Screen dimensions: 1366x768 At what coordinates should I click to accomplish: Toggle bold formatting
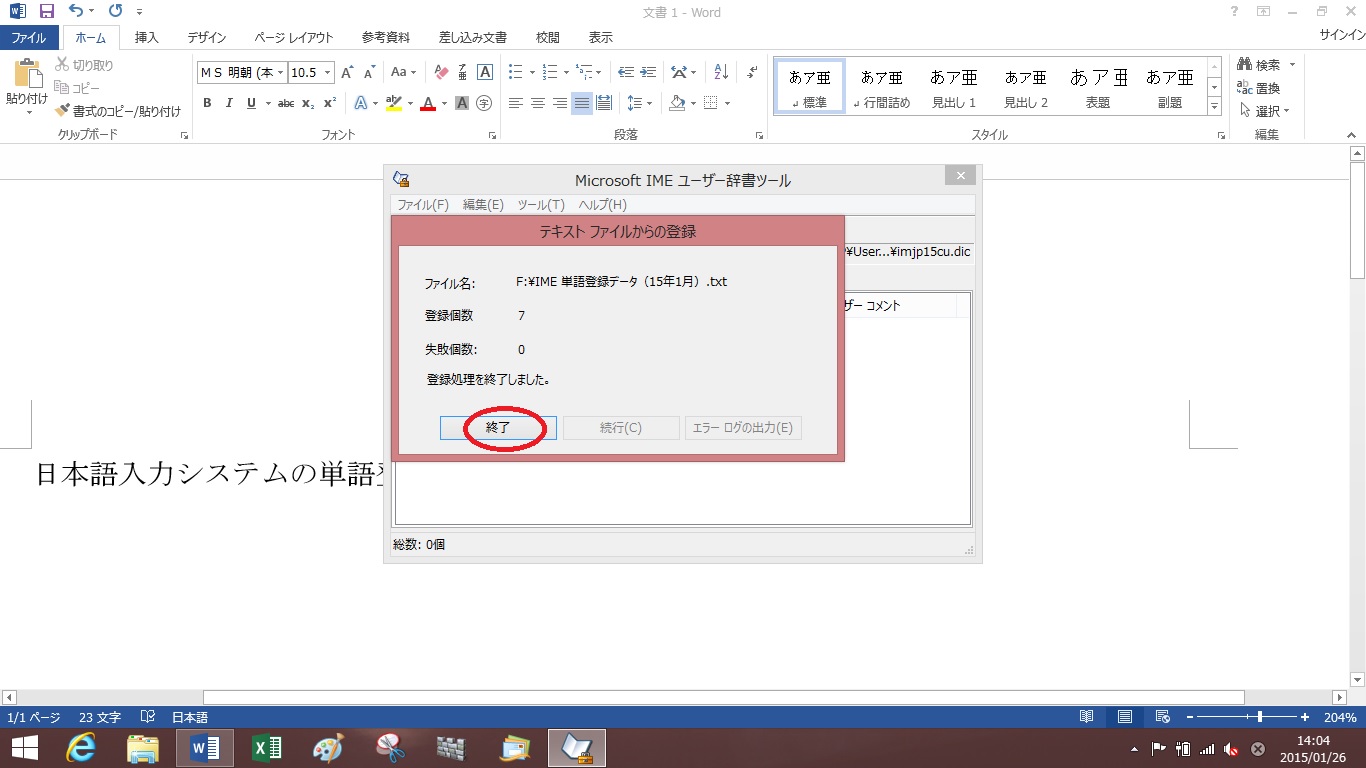[207, 103]
